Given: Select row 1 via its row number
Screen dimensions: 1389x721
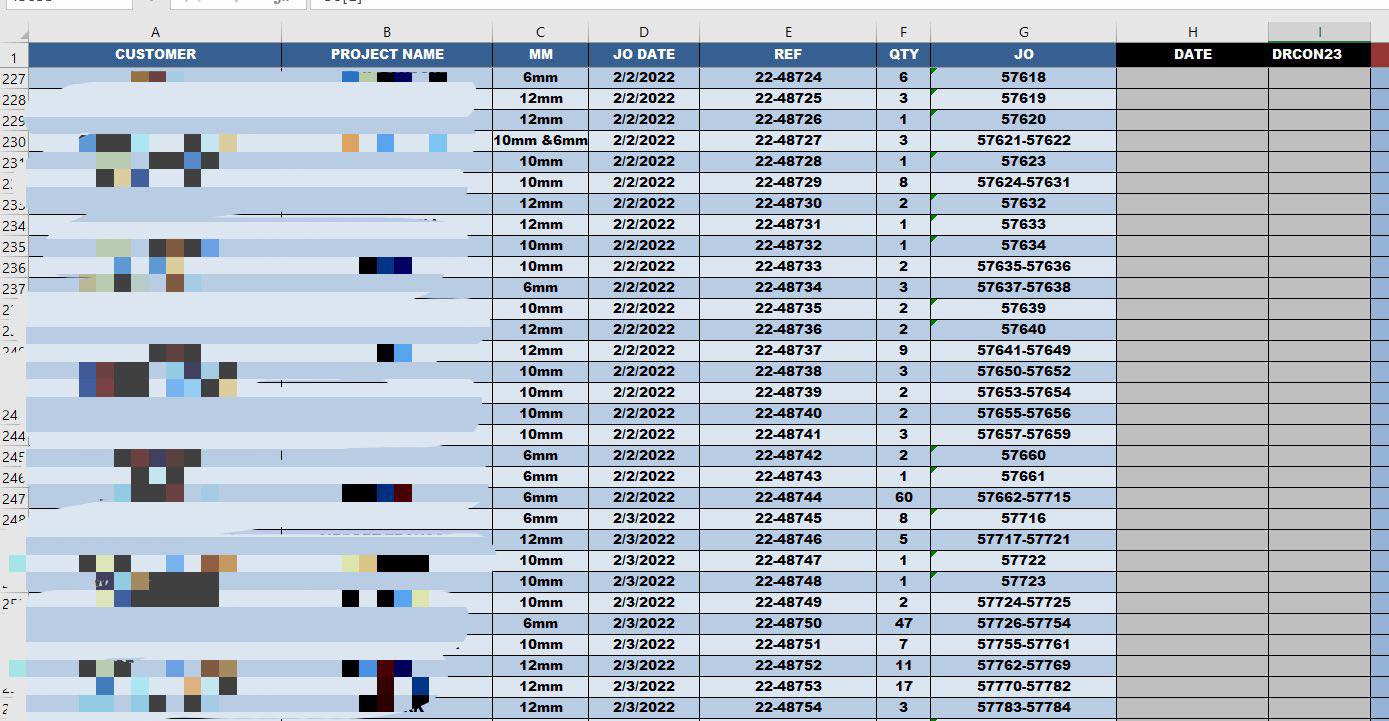Looking at the screenshot, I should click(14, 58).
